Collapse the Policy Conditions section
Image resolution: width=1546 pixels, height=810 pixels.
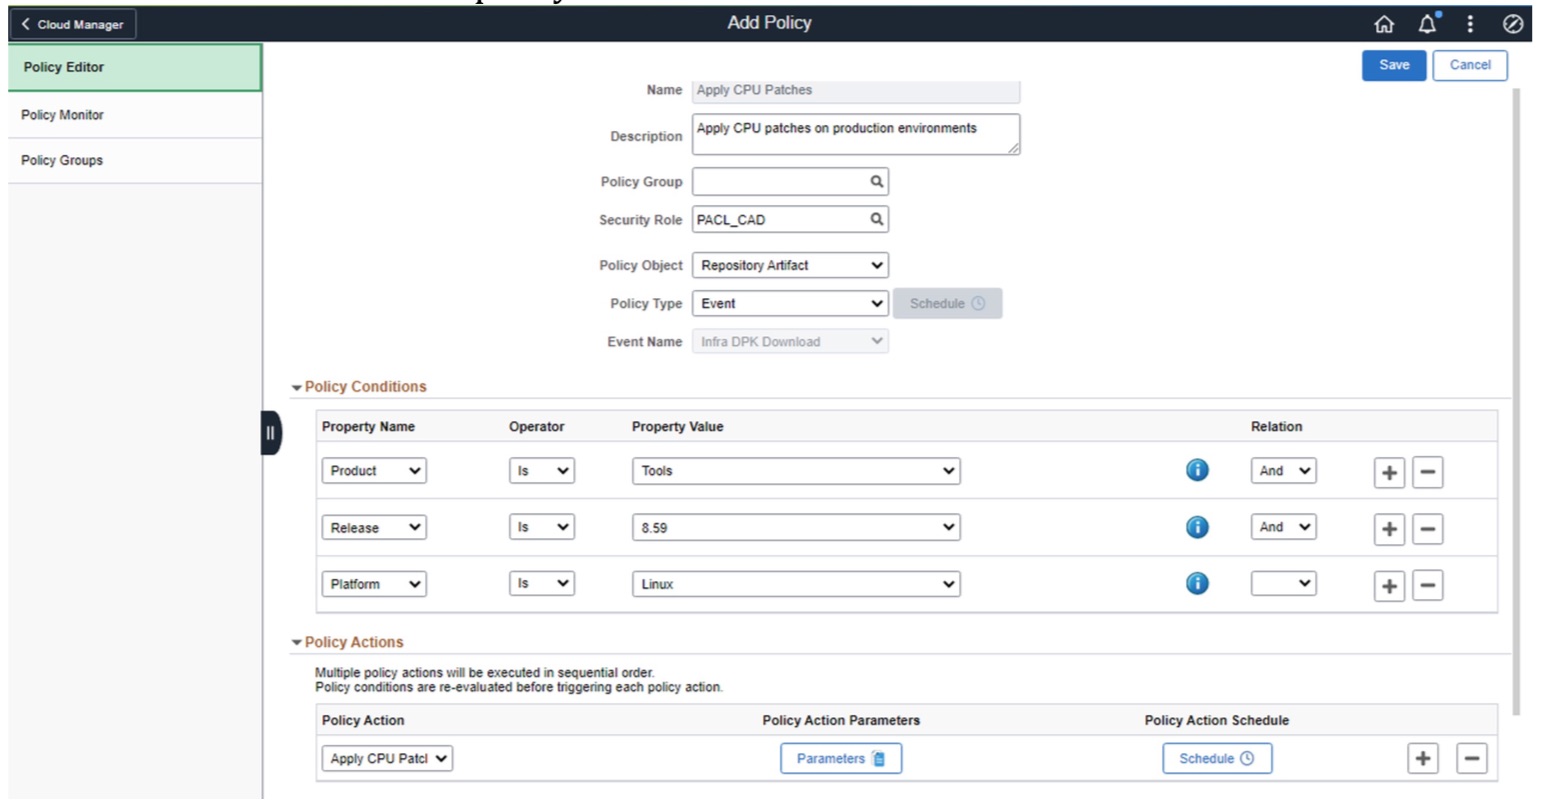click(297, 388)
